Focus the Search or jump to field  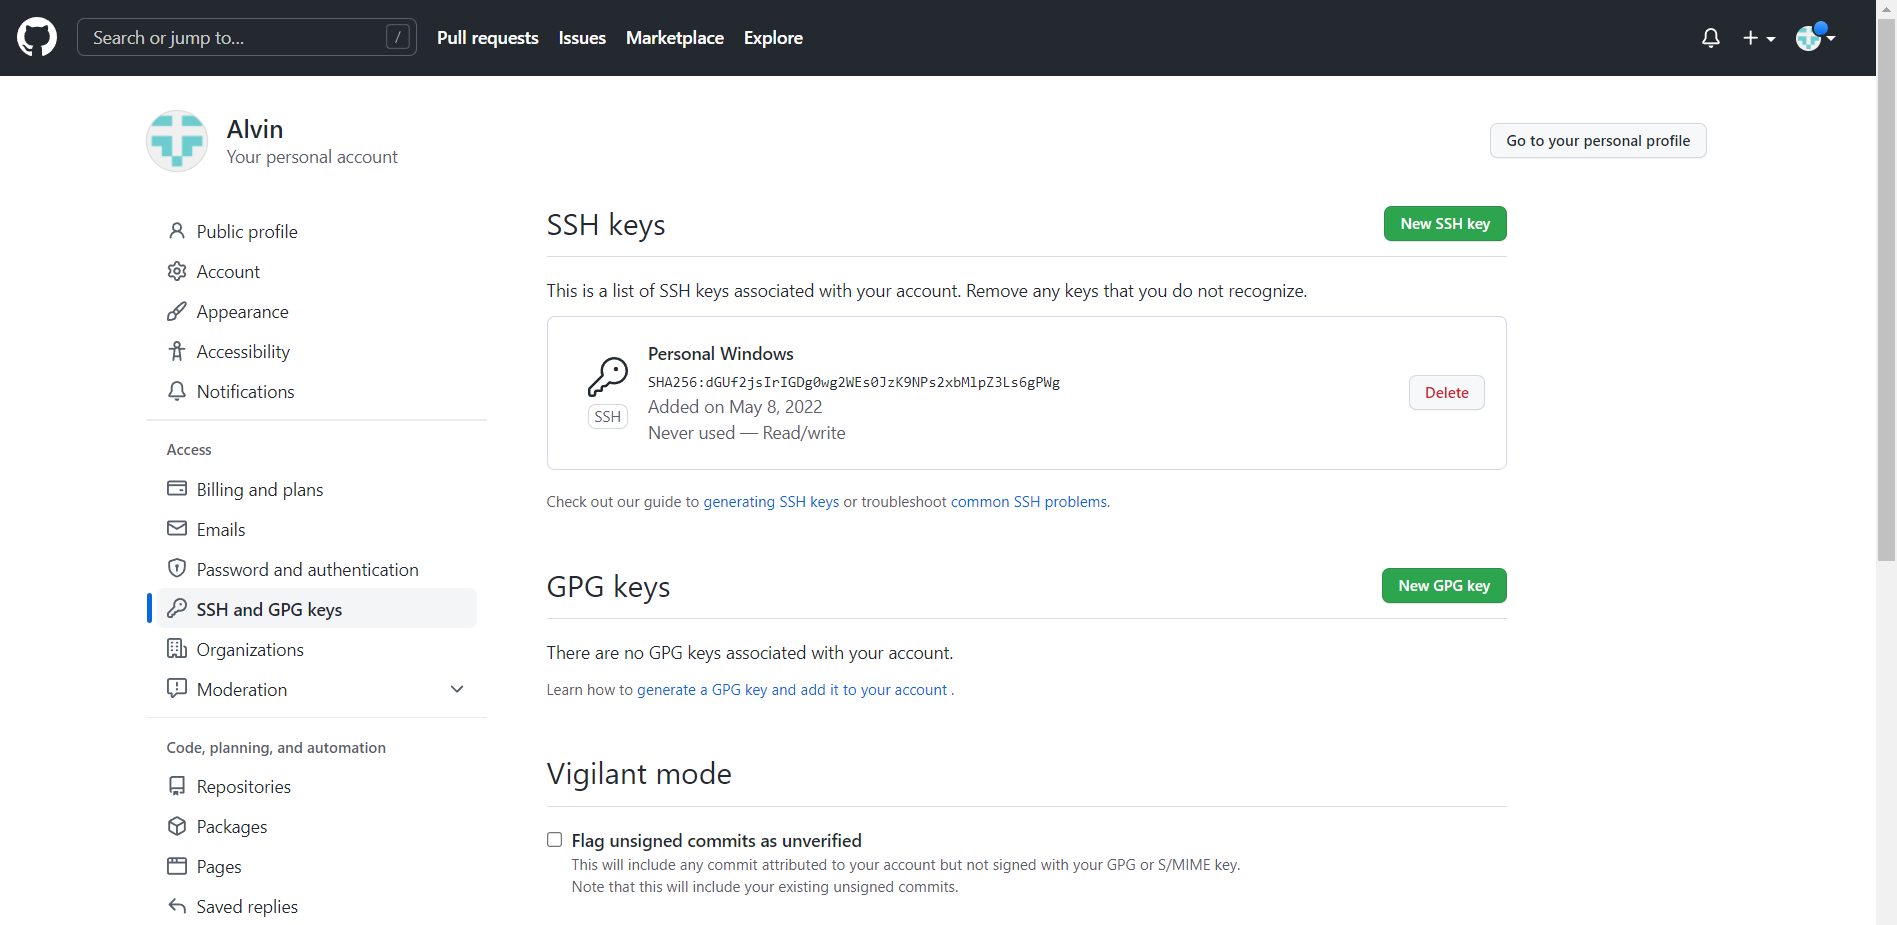[x=235, y=38]
